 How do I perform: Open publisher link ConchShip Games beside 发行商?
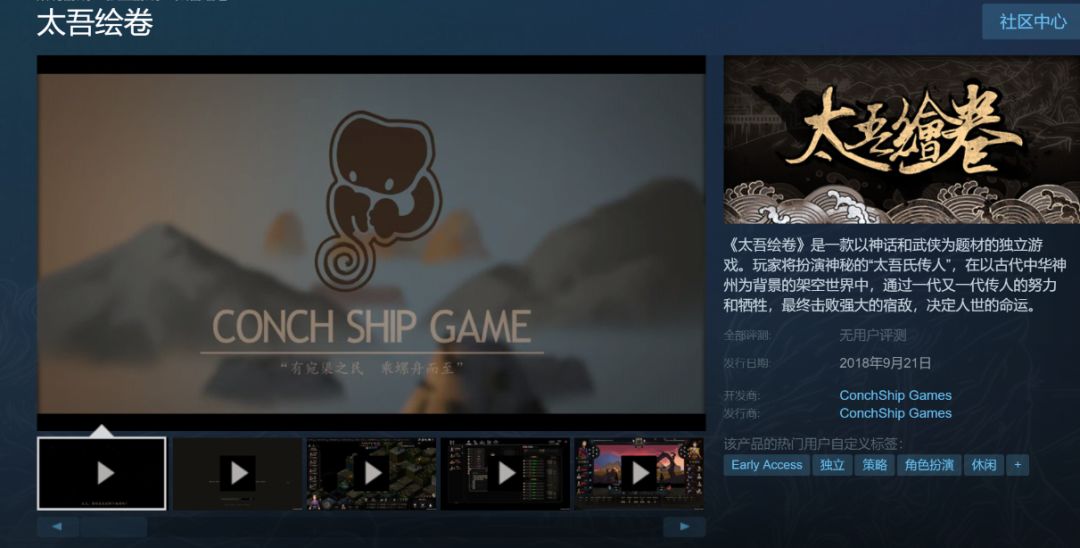895,413
